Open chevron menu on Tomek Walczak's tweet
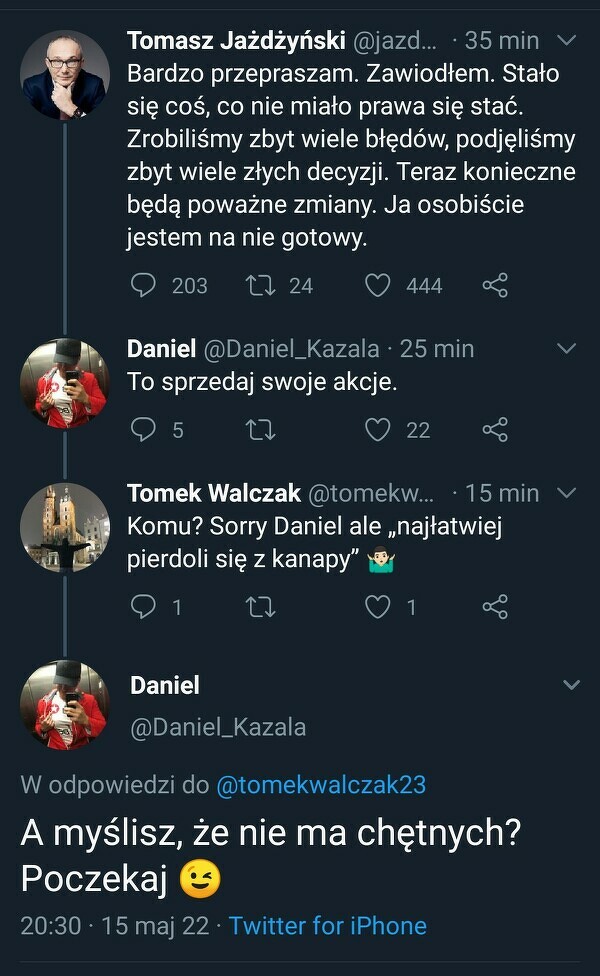Viewport: 600px width, 976px height. tap(566, 493)
